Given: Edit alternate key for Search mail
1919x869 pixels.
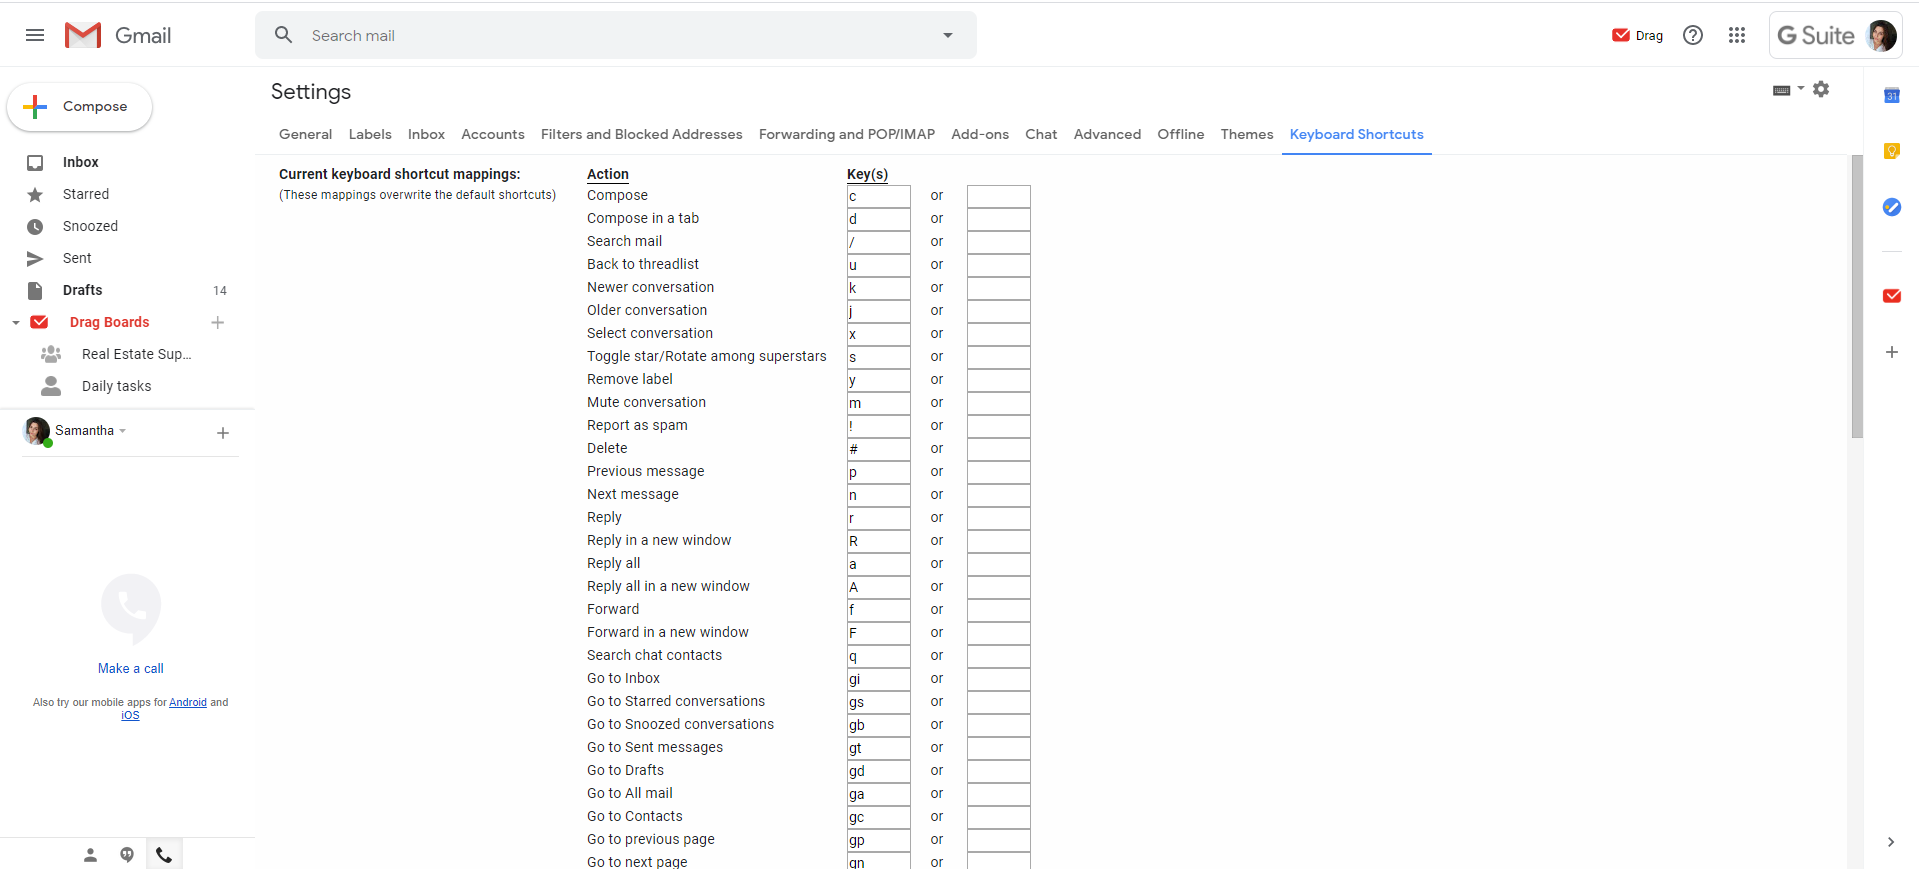Looking at the screenshot, I should [x=999, y=242].
